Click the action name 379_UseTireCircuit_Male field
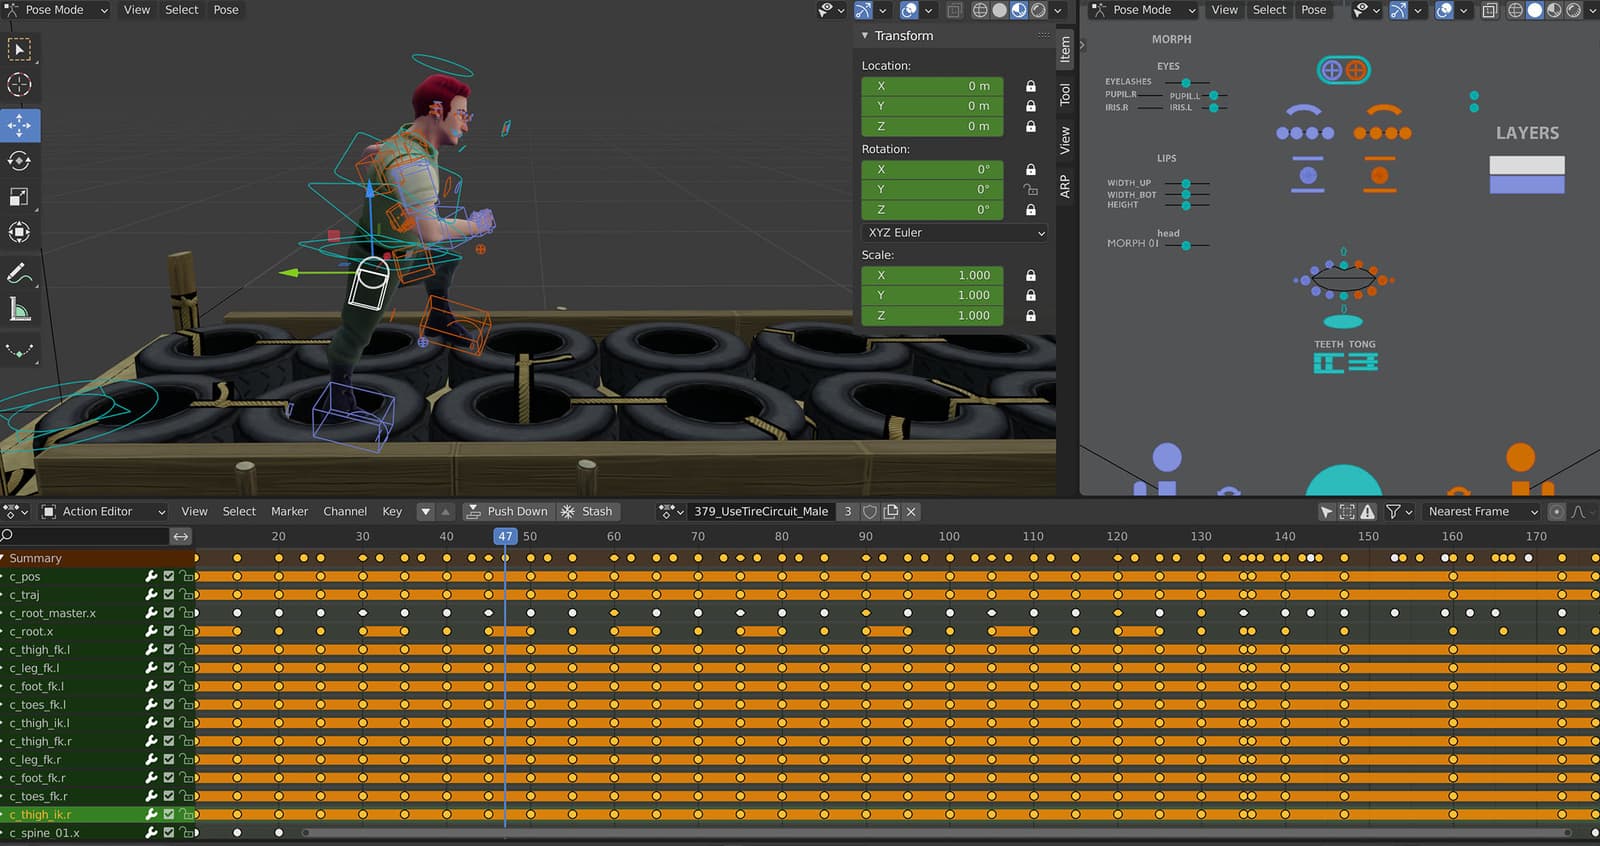Viewport: 1600px width, 846px height. click(x=761, y=511)
